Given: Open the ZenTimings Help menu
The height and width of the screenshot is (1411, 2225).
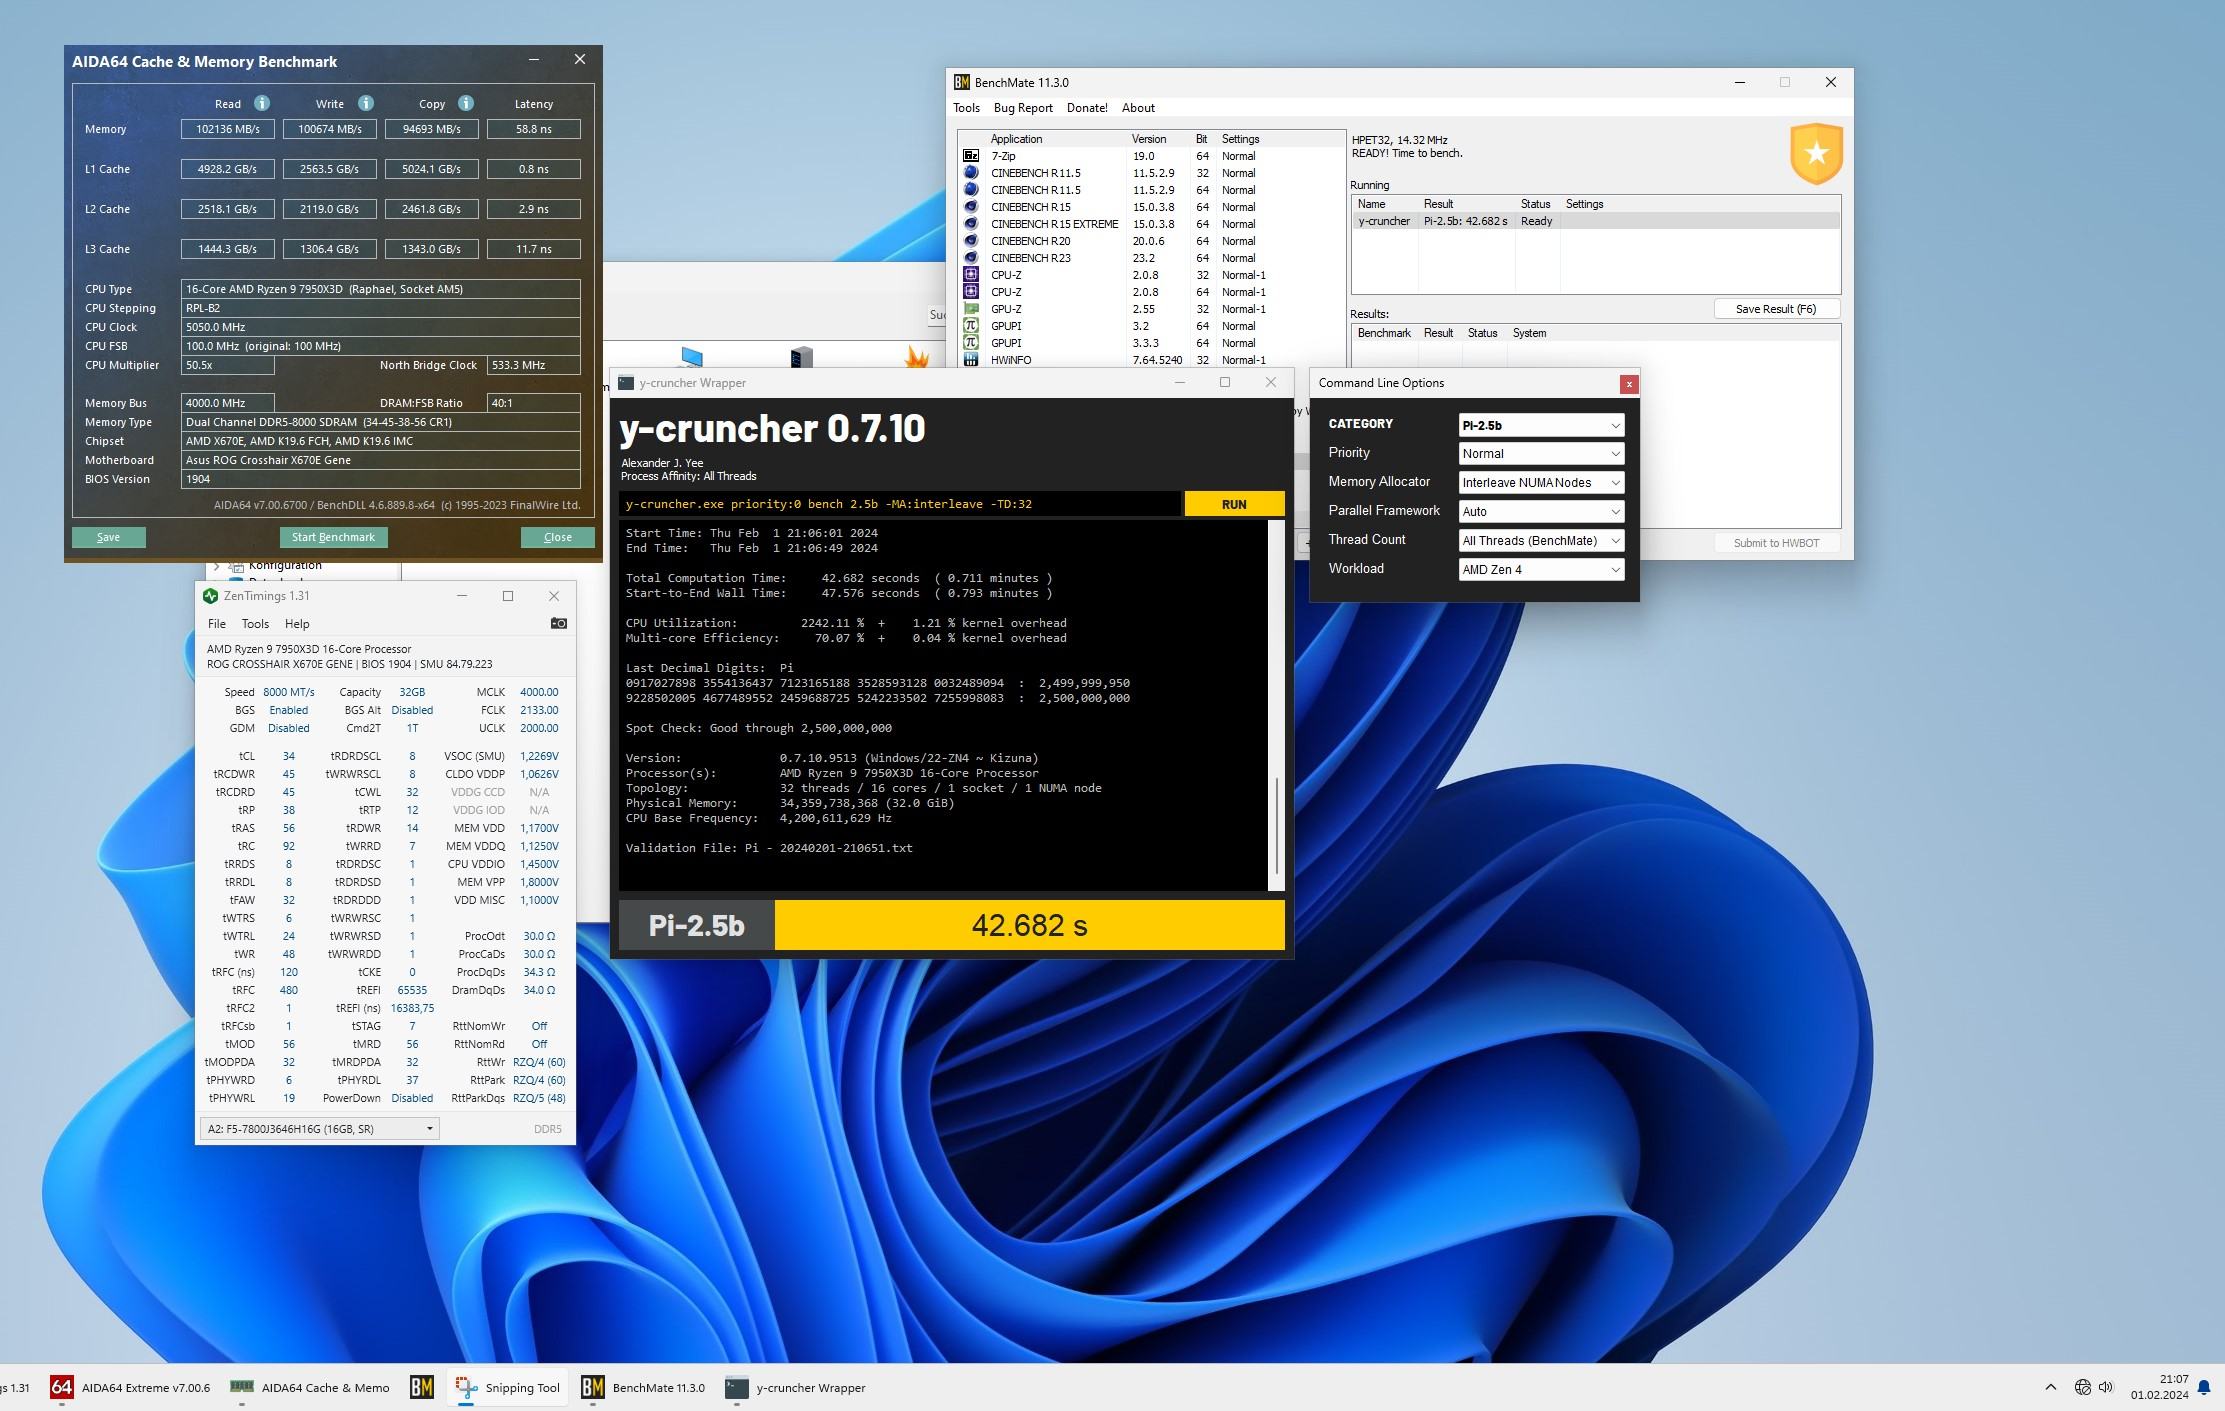Looking at the screenshot, I should point(297,624).
